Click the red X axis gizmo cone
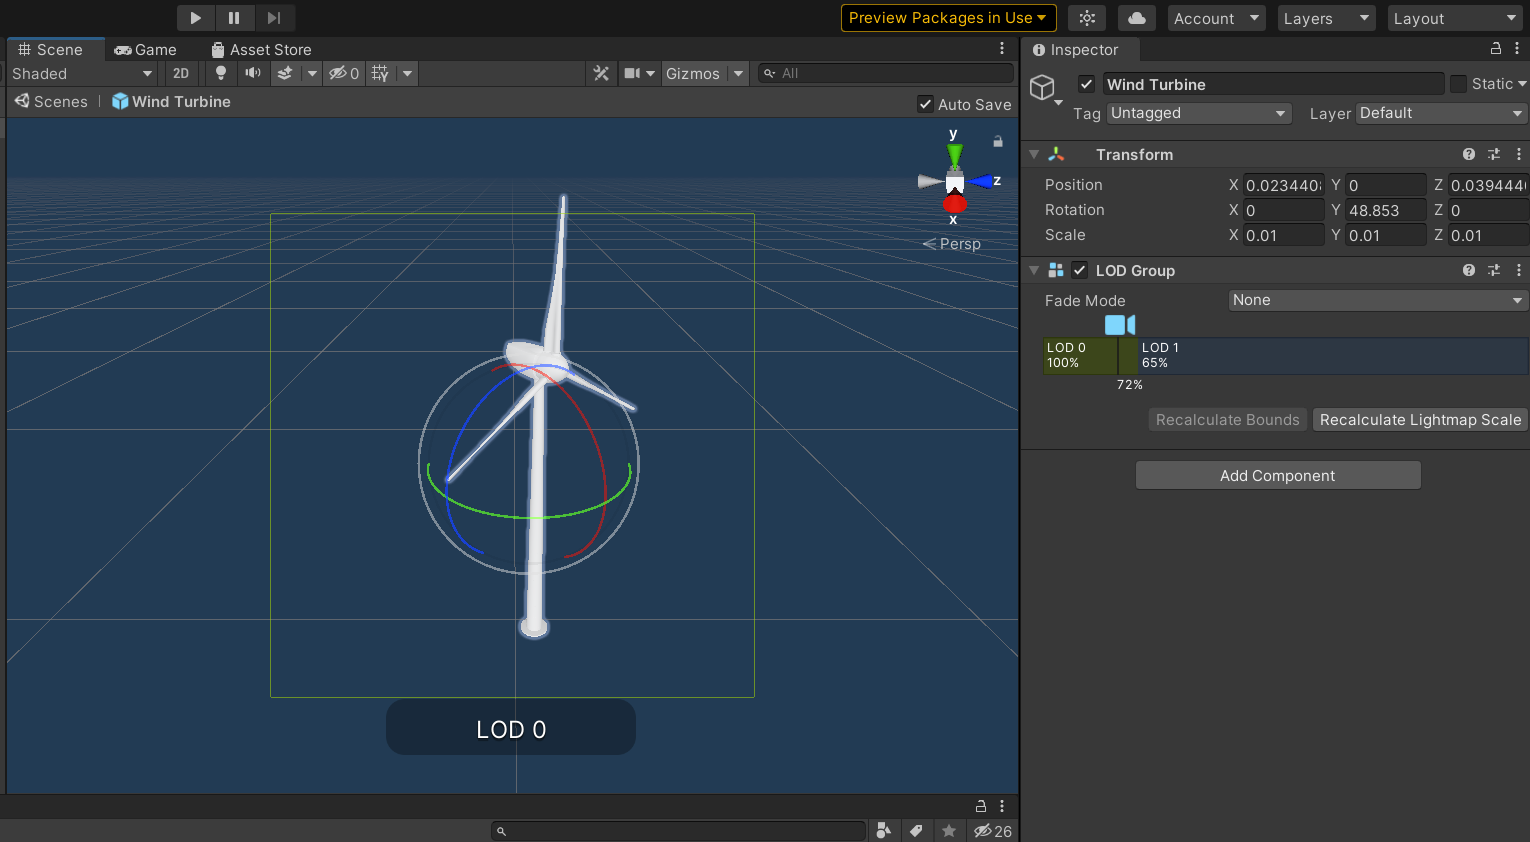 [955, 204]
